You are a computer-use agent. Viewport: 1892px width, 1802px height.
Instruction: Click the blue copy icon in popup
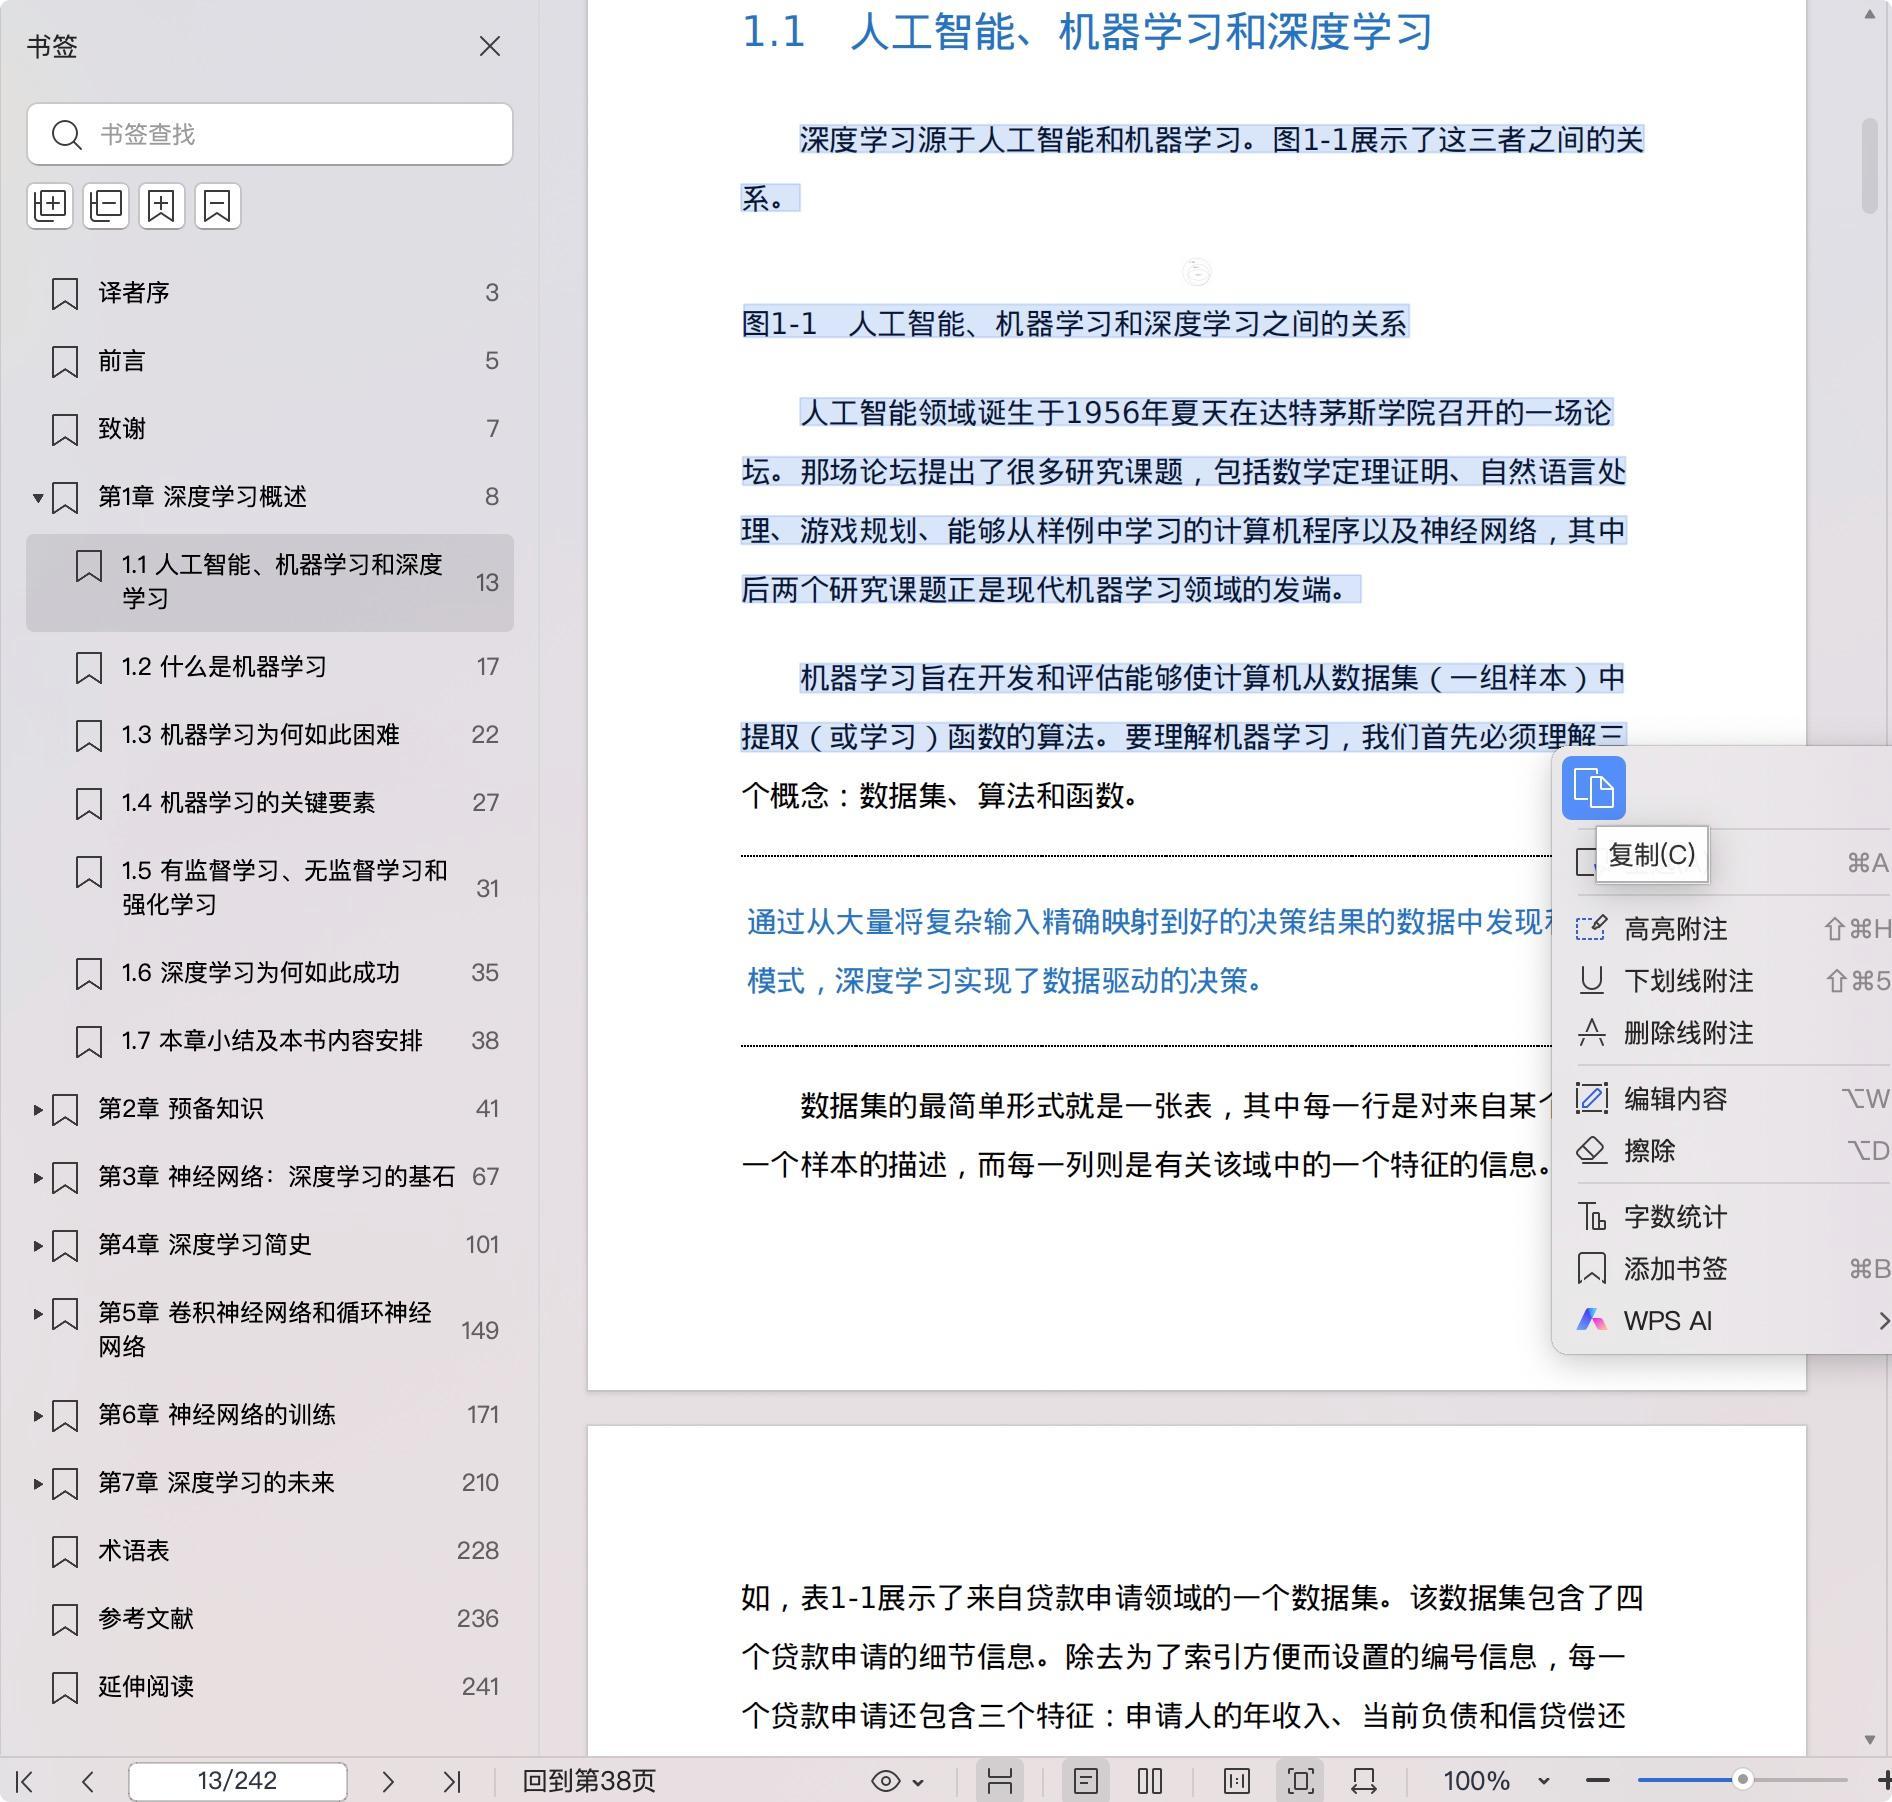1593,788
